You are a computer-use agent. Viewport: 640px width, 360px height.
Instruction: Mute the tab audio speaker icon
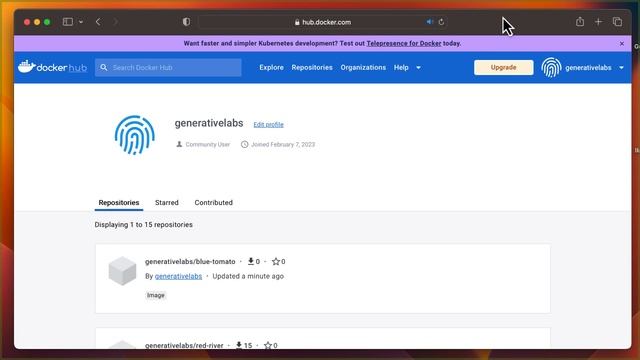click(x=430, y=22)
